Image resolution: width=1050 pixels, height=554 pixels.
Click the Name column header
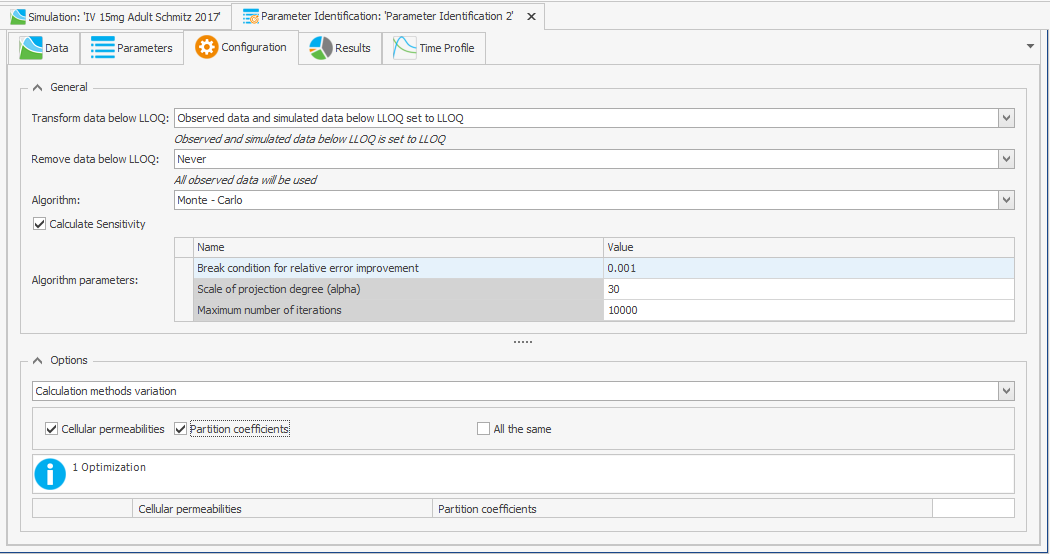(398, 247)
